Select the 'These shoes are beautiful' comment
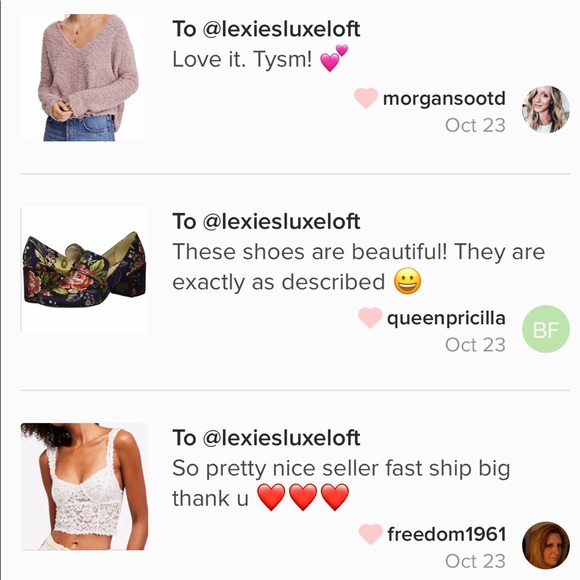This screenshot has width=580, height=580. (x=358, y=266)
